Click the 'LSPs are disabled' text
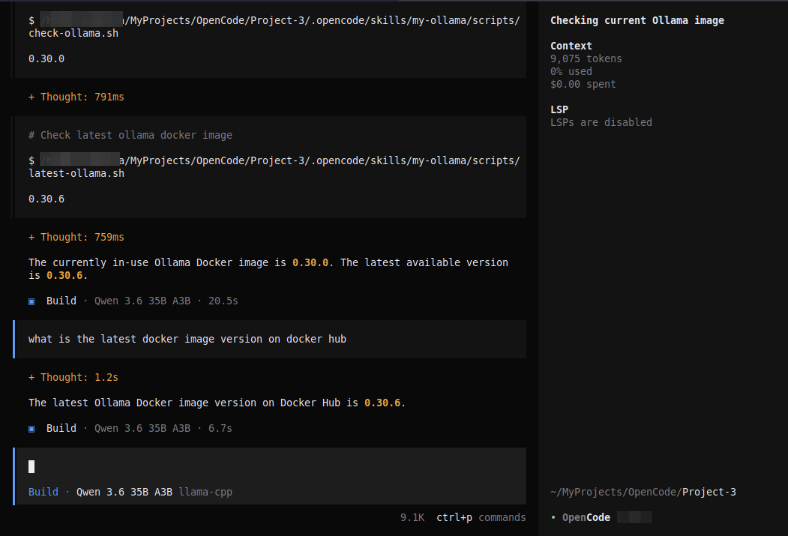The height and width of the screenshot is (536, 788). [x=601, y=123]
